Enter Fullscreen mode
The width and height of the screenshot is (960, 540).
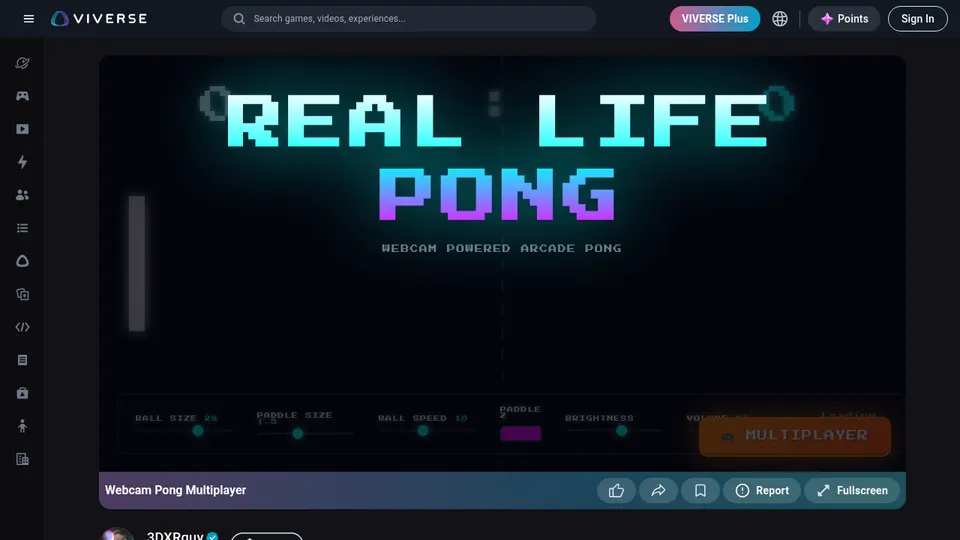[x=852, y=490]
